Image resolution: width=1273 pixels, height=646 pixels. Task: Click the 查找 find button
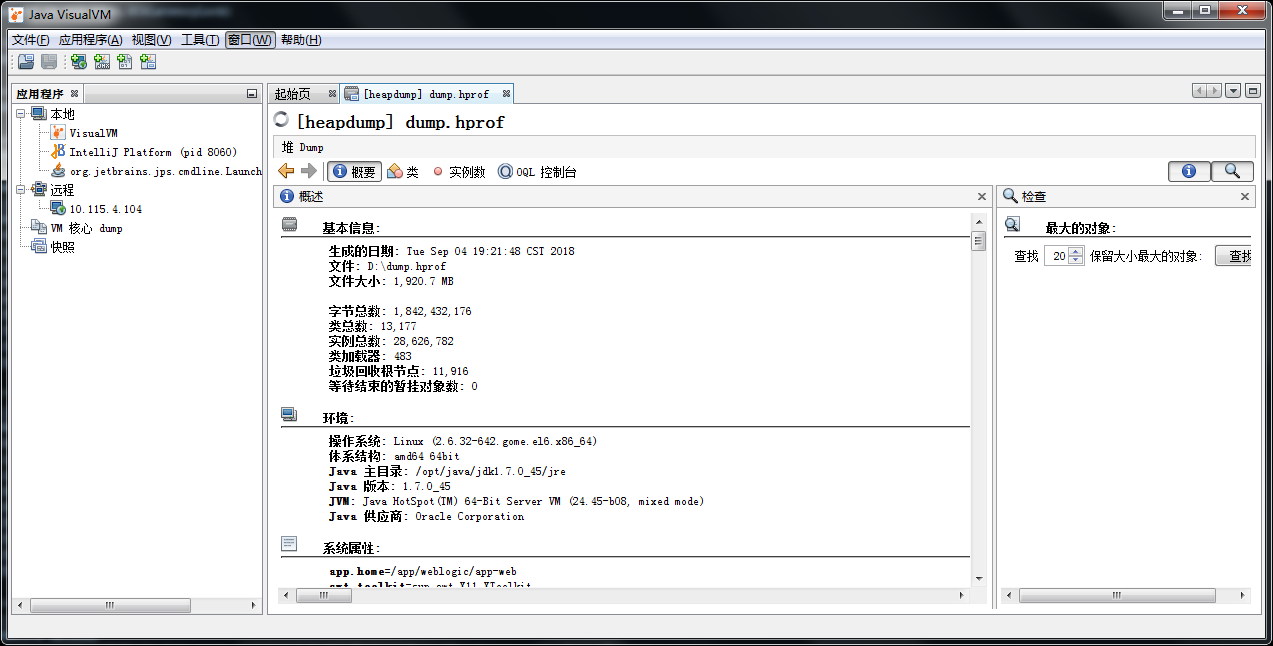pos(1234,256)
